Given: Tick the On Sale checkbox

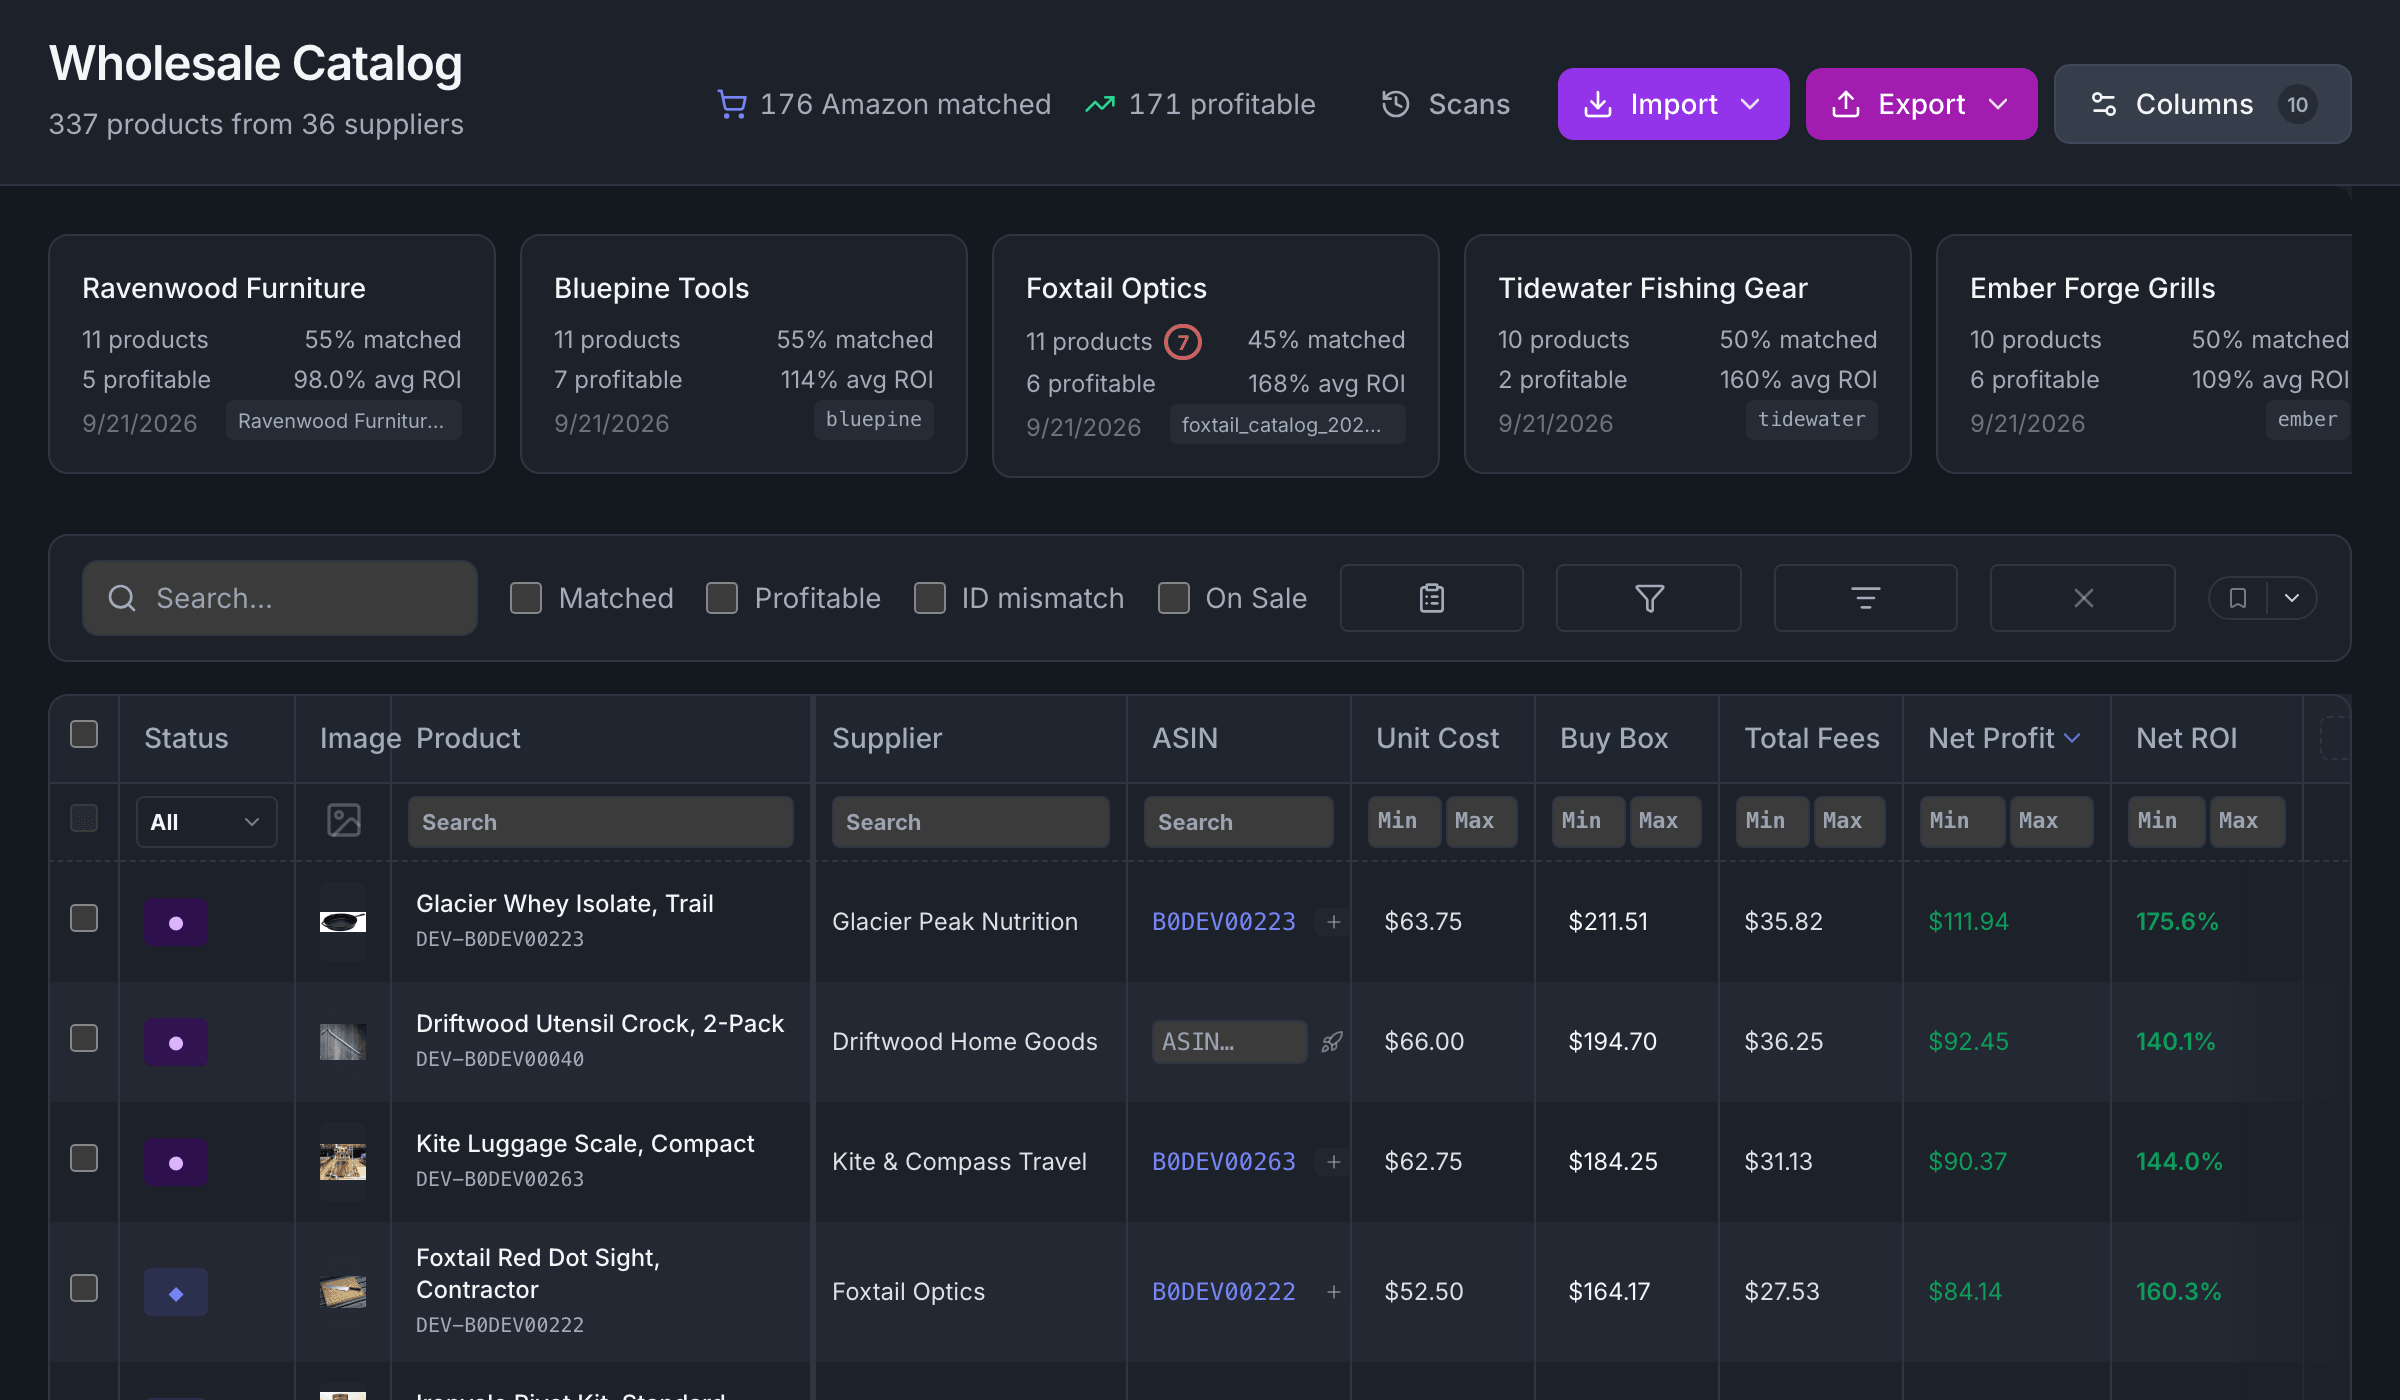Looking at the screenshot, I should [1174, 598].
